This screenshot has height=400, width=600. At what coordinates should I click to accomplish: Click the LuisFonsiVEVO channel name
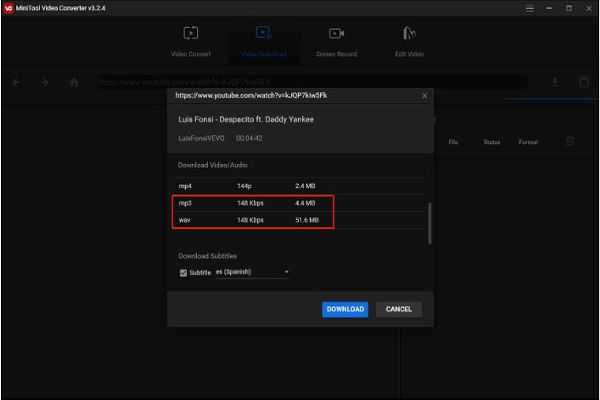pyautogui.click(x=201, y=139)
